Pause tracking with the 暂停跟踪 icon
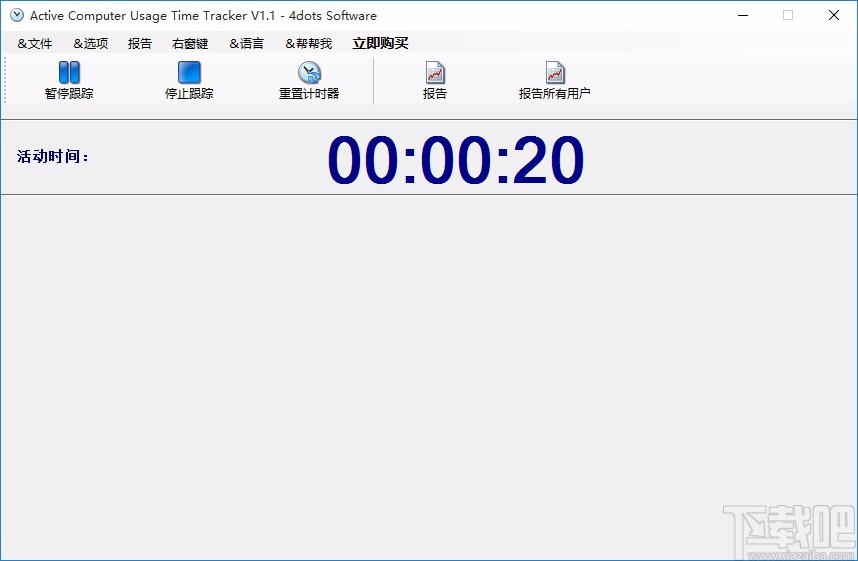Screen dimensions: 858x561 [x=69, y=80]
